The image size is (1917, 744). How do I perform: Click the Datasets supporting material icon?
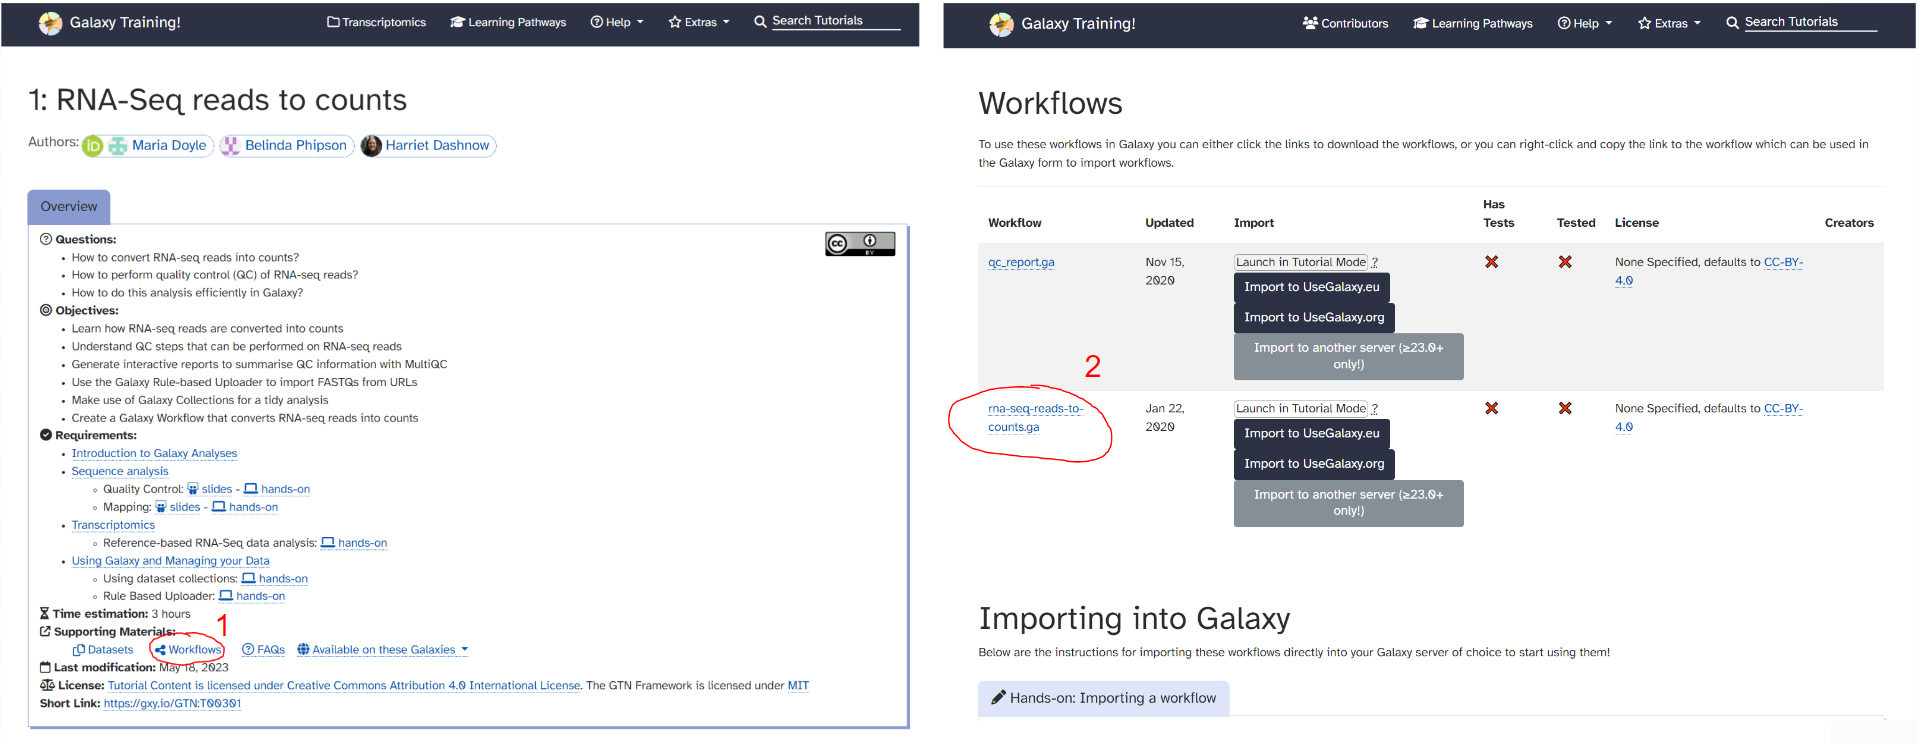(79, 650)
